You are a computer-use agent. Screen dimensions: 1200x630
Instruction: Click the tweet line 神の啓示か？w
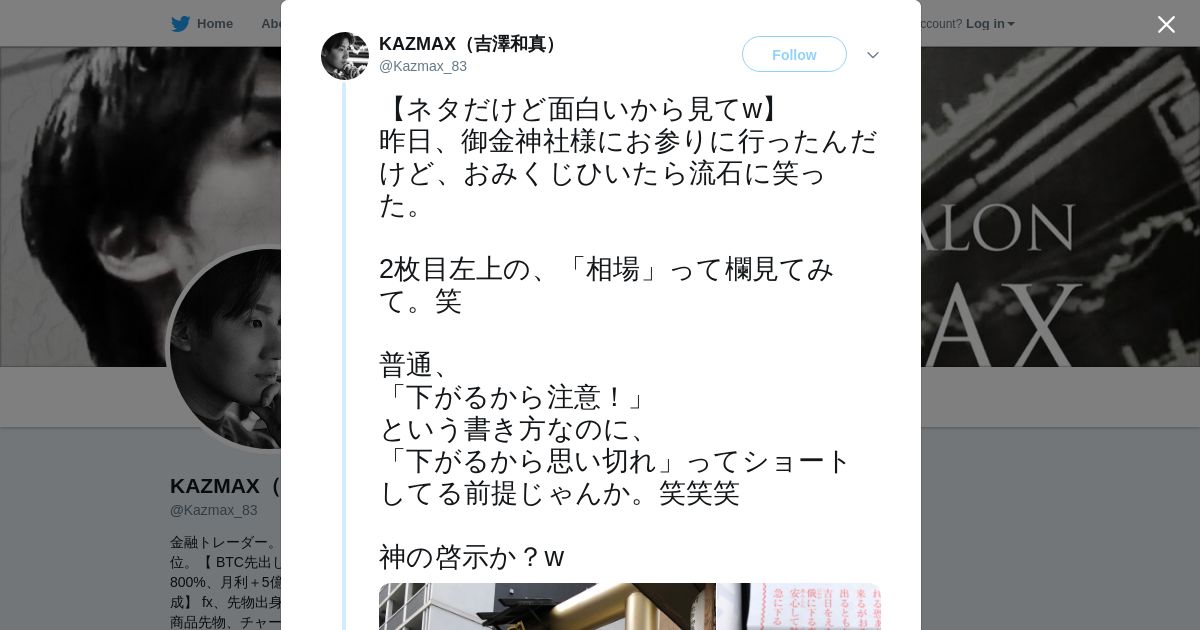[x=472, y=557]
